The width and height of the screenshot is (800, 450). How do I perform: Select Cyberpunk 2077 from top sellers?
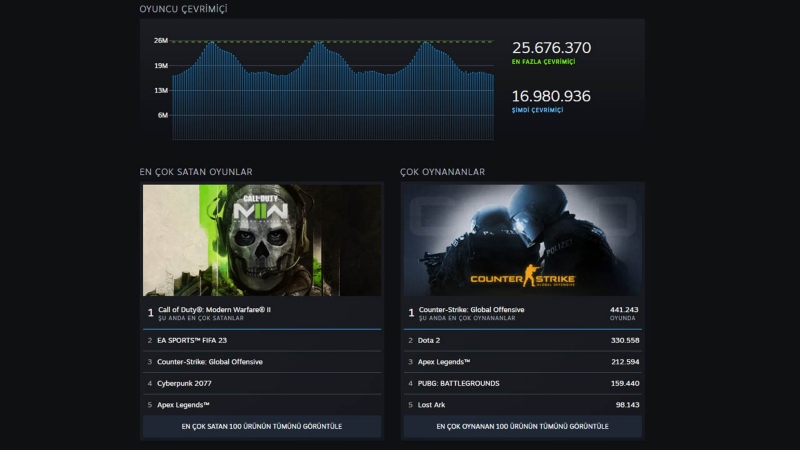point(185,383)
